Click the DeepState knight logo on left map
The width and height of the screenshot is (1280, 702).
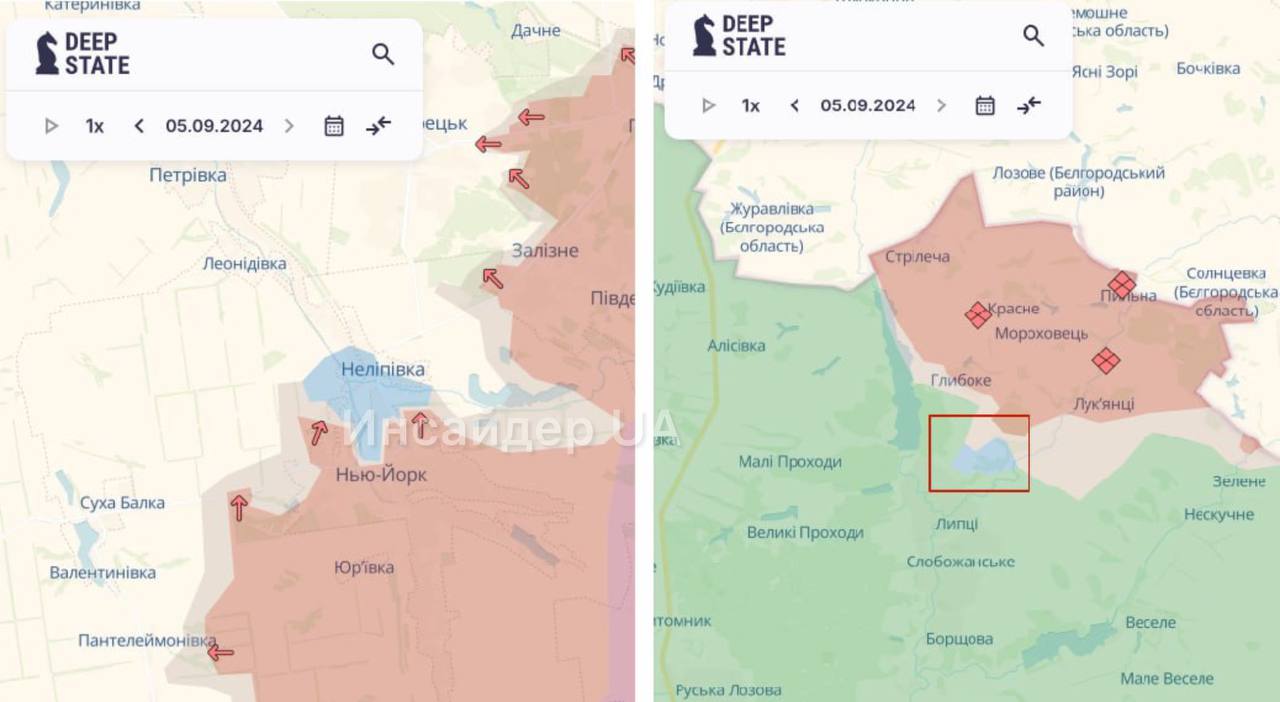pos(47,54)
